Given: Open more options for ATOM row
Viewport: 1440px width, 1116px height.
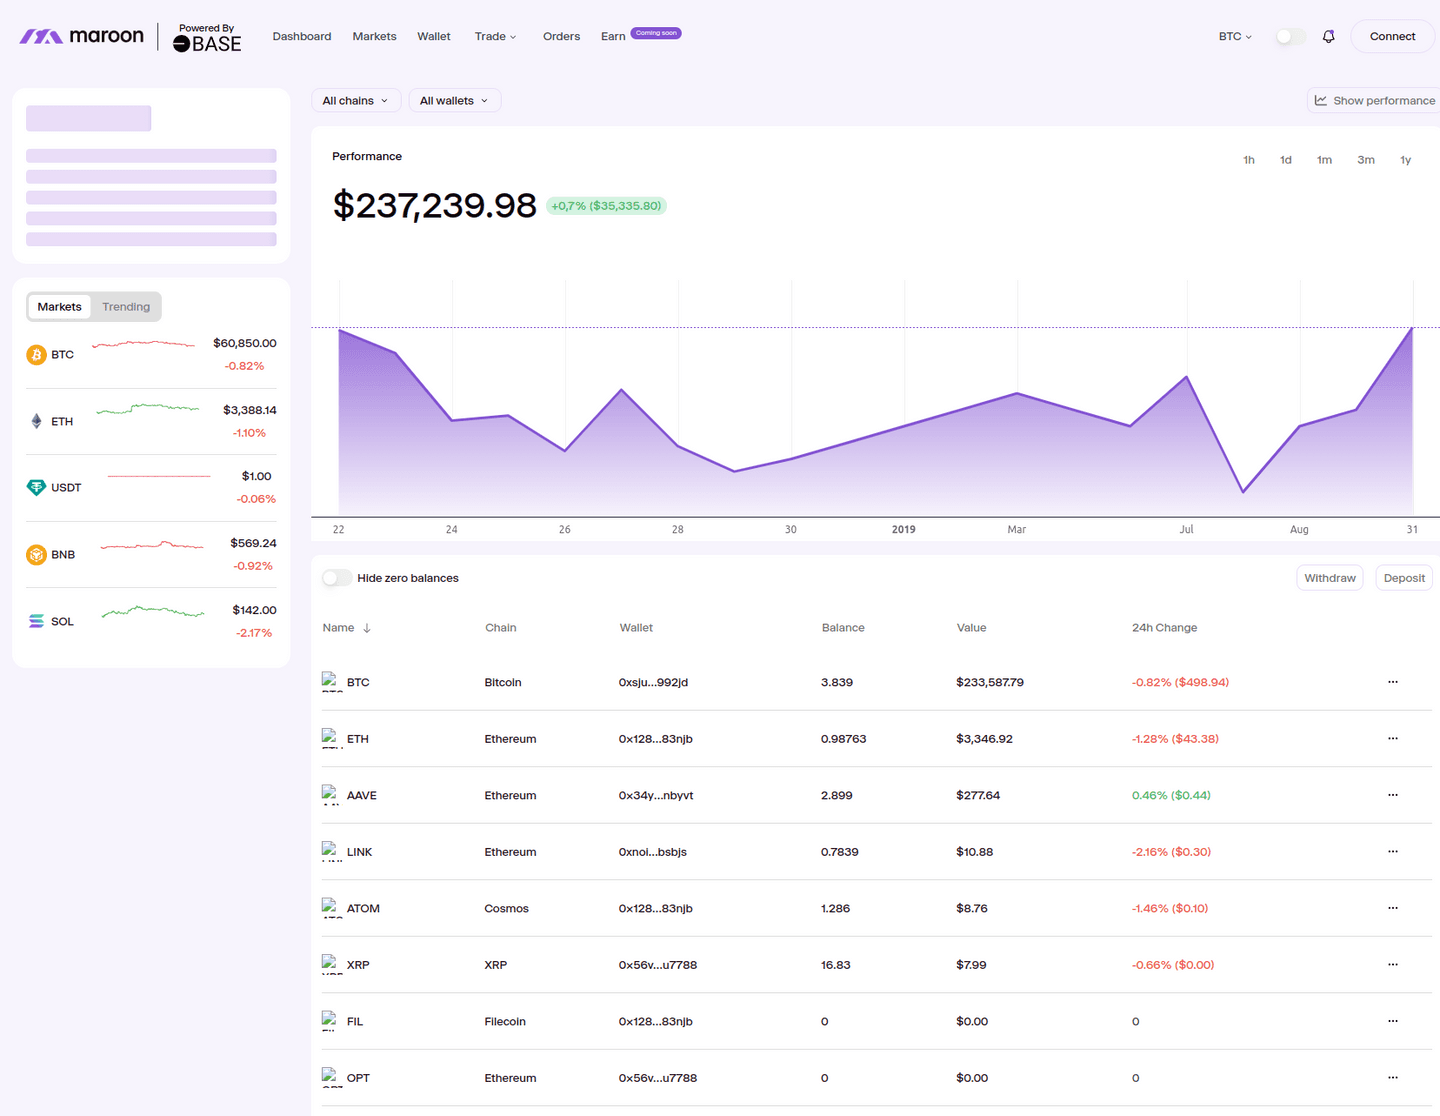Looking at the screenshot, I should (1393, 908).
